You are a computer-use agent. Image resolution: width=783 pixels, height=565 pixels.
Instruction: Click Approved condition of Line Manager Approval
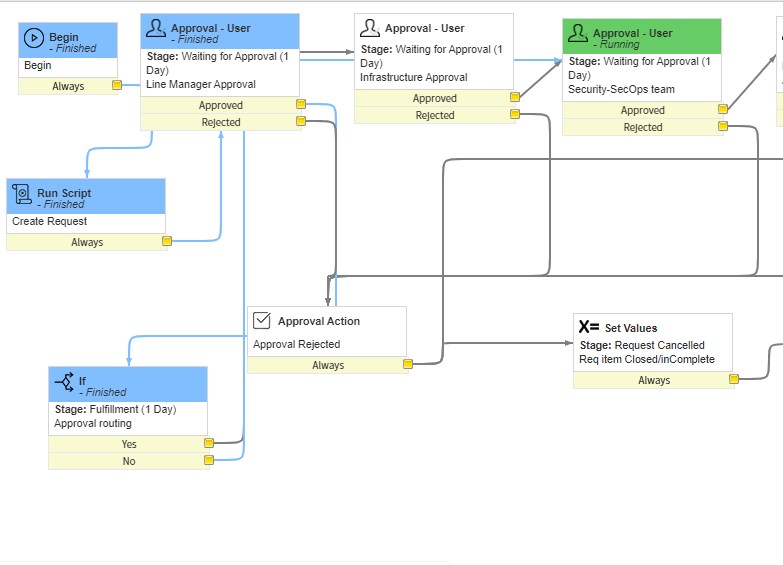tap(220, 105)
